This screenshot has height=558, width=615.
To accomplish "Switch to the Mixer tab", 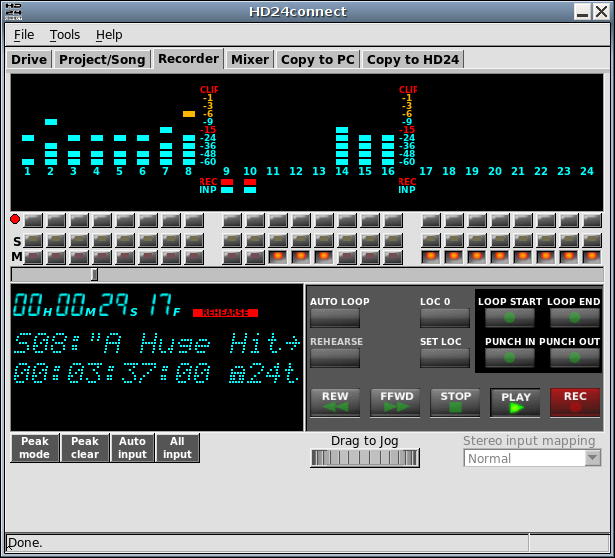I will (250, 59).
